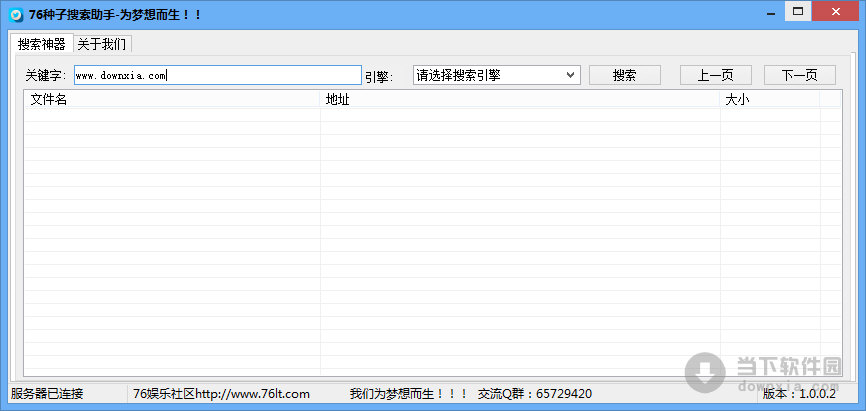
Task: Sort by the 大小 column header
Action: pyautogui.click(x=770, y=99)
